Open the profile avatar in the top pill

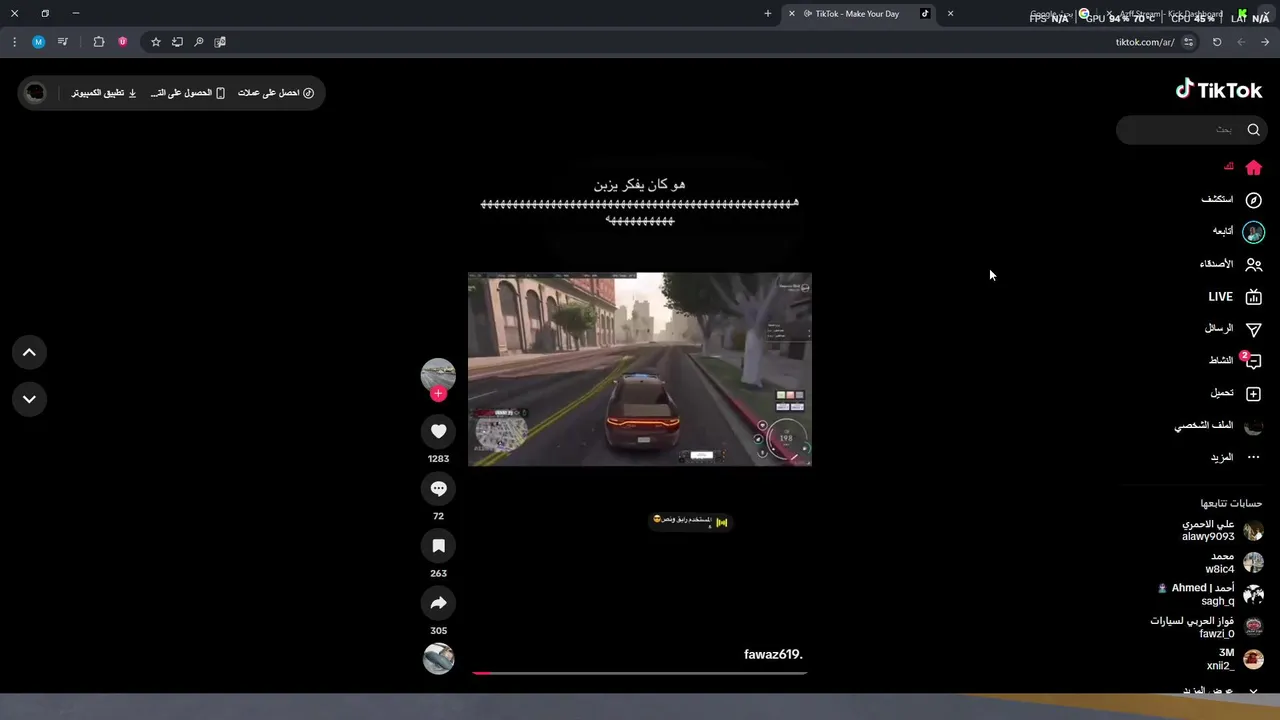[35, 93]
